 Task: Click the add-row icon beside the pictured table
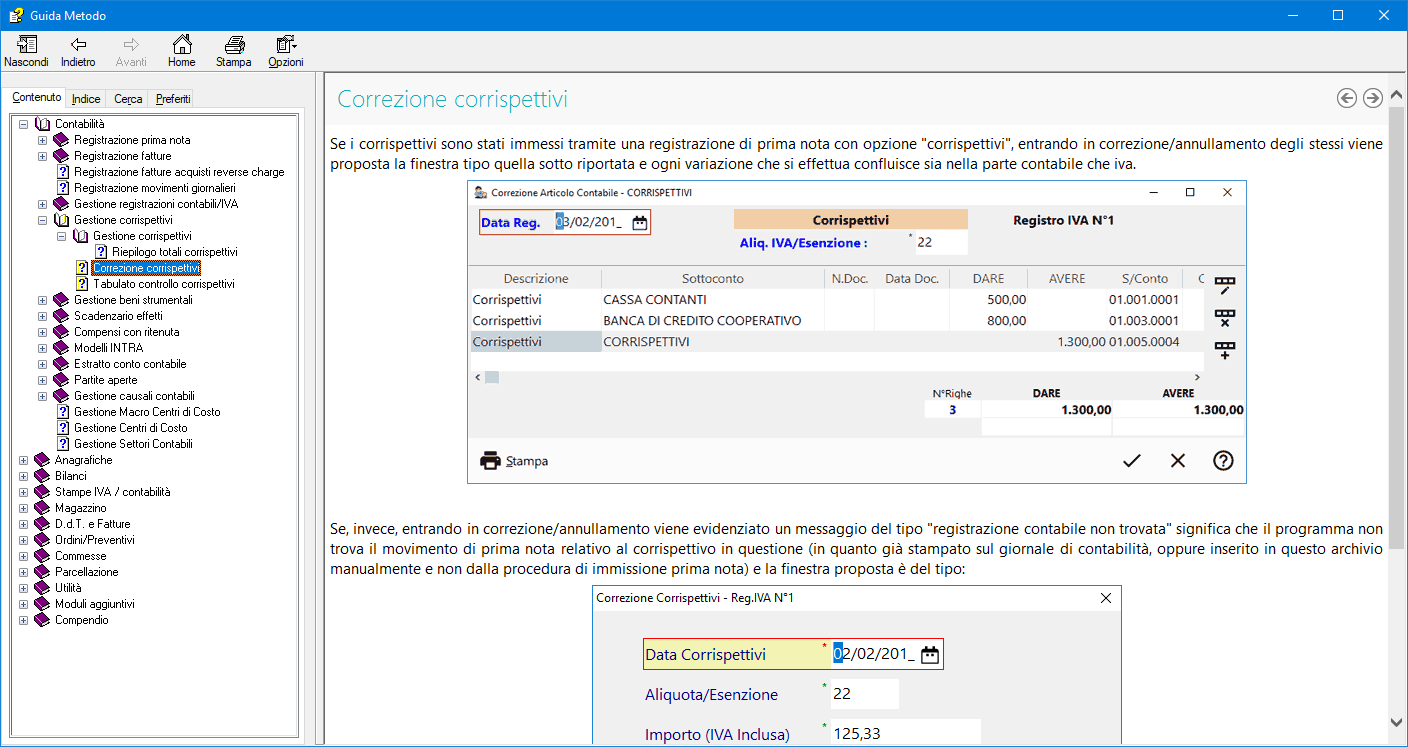1225,350
